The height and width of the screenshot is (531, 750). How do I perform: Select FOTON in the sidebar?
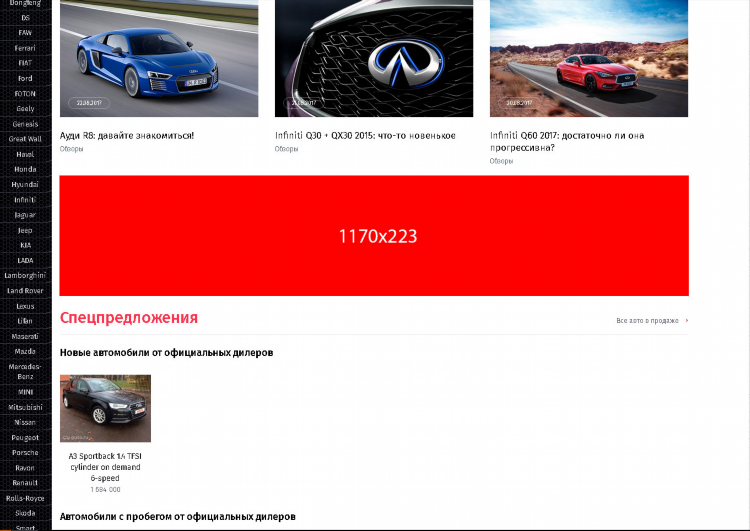tap(25, 94)
